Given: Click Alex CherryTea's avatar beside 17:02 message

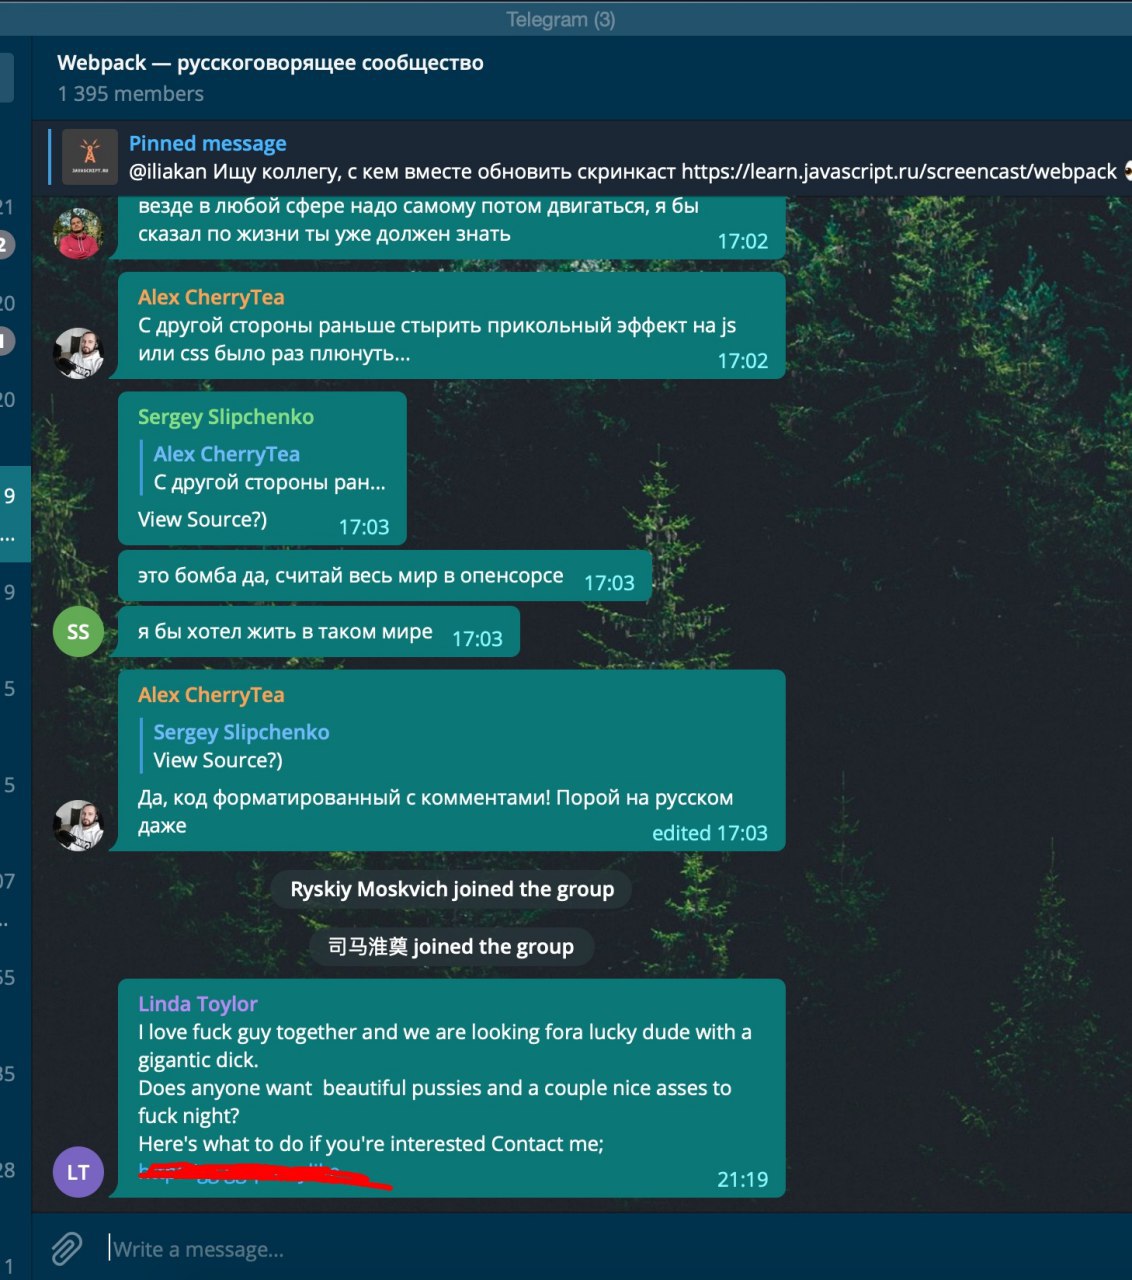Looking at the screenshot, I should (x=78, y=353).
